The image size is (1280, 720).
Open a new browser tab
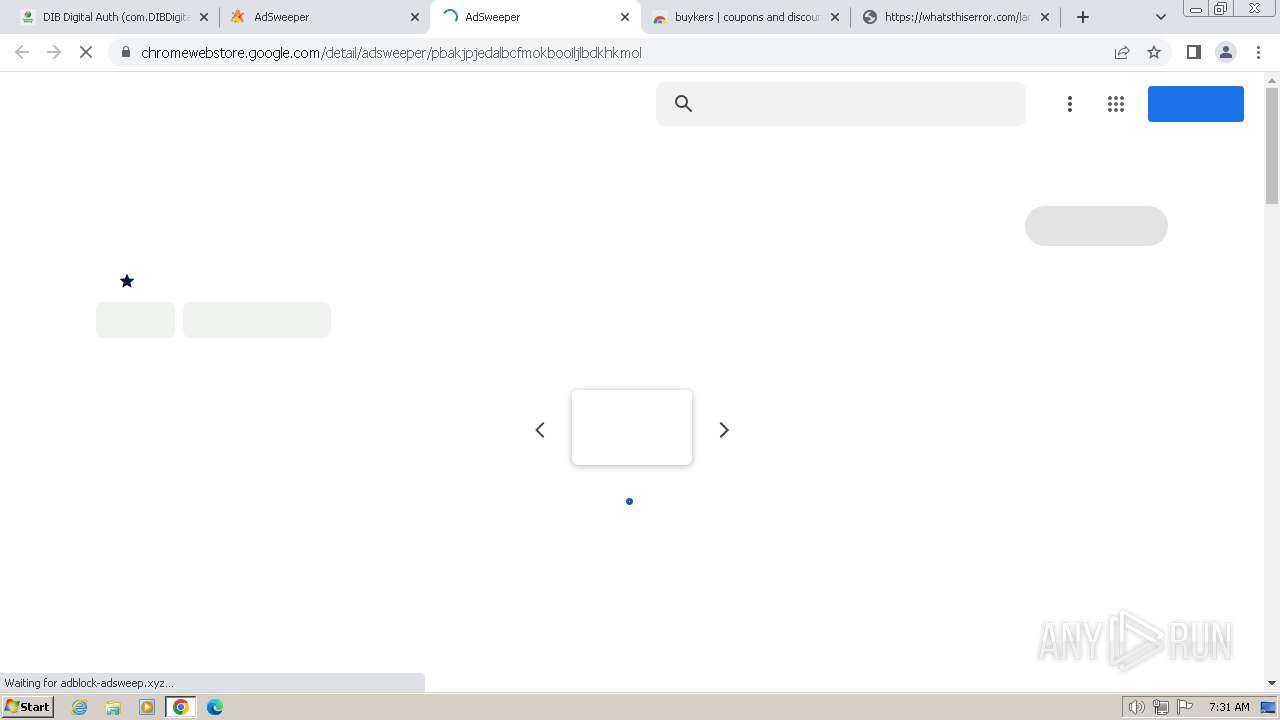tap(1083, 17)
